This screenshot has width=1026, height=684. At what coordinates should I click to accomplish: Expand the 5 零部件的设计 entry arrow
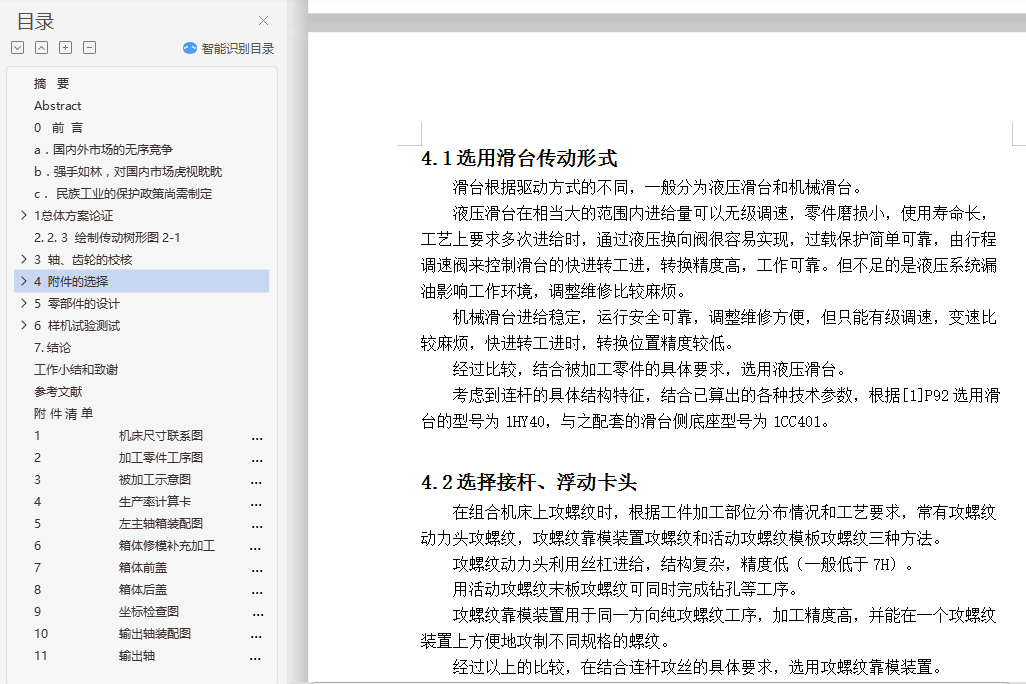24,303
